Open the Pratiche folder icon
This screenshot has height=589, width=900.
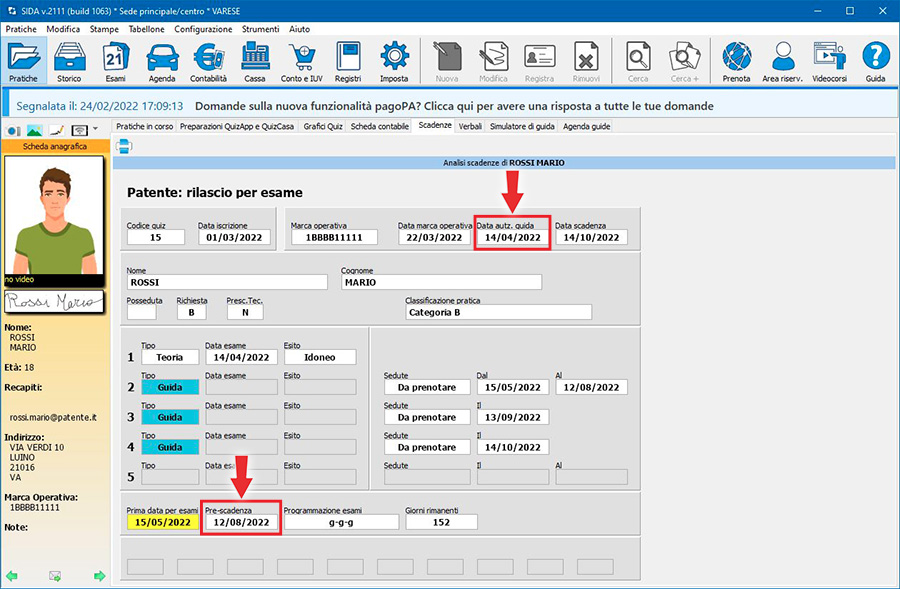pyautogui.click(x=23, y=59)
